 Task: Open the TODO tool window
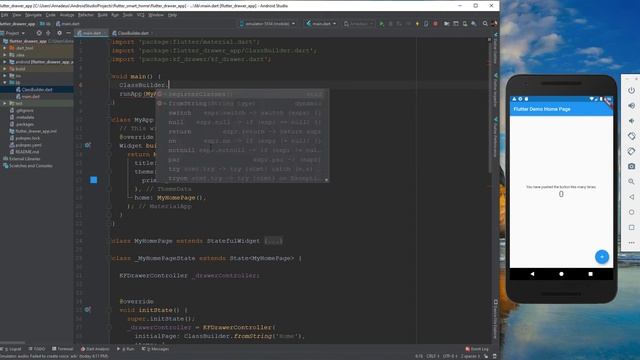click(x=37, y=349)
